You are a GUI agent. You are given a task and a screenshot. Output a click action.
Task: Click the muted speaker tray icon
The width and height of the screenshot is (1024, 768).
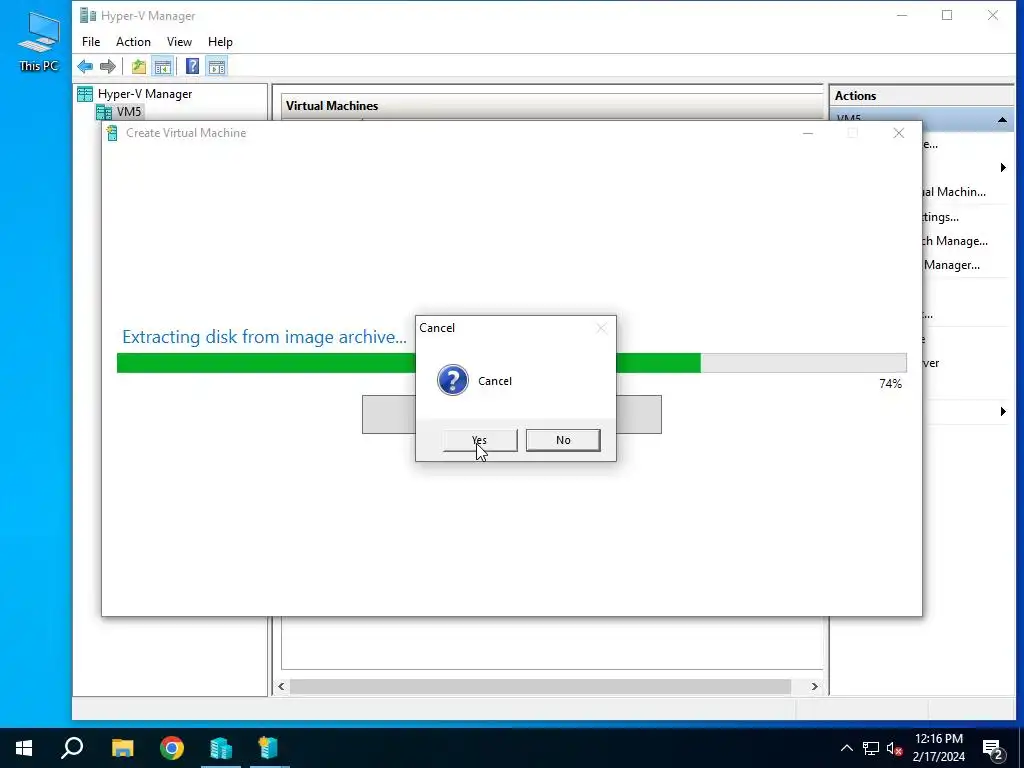pyautogui.click(x=895, y=748)
